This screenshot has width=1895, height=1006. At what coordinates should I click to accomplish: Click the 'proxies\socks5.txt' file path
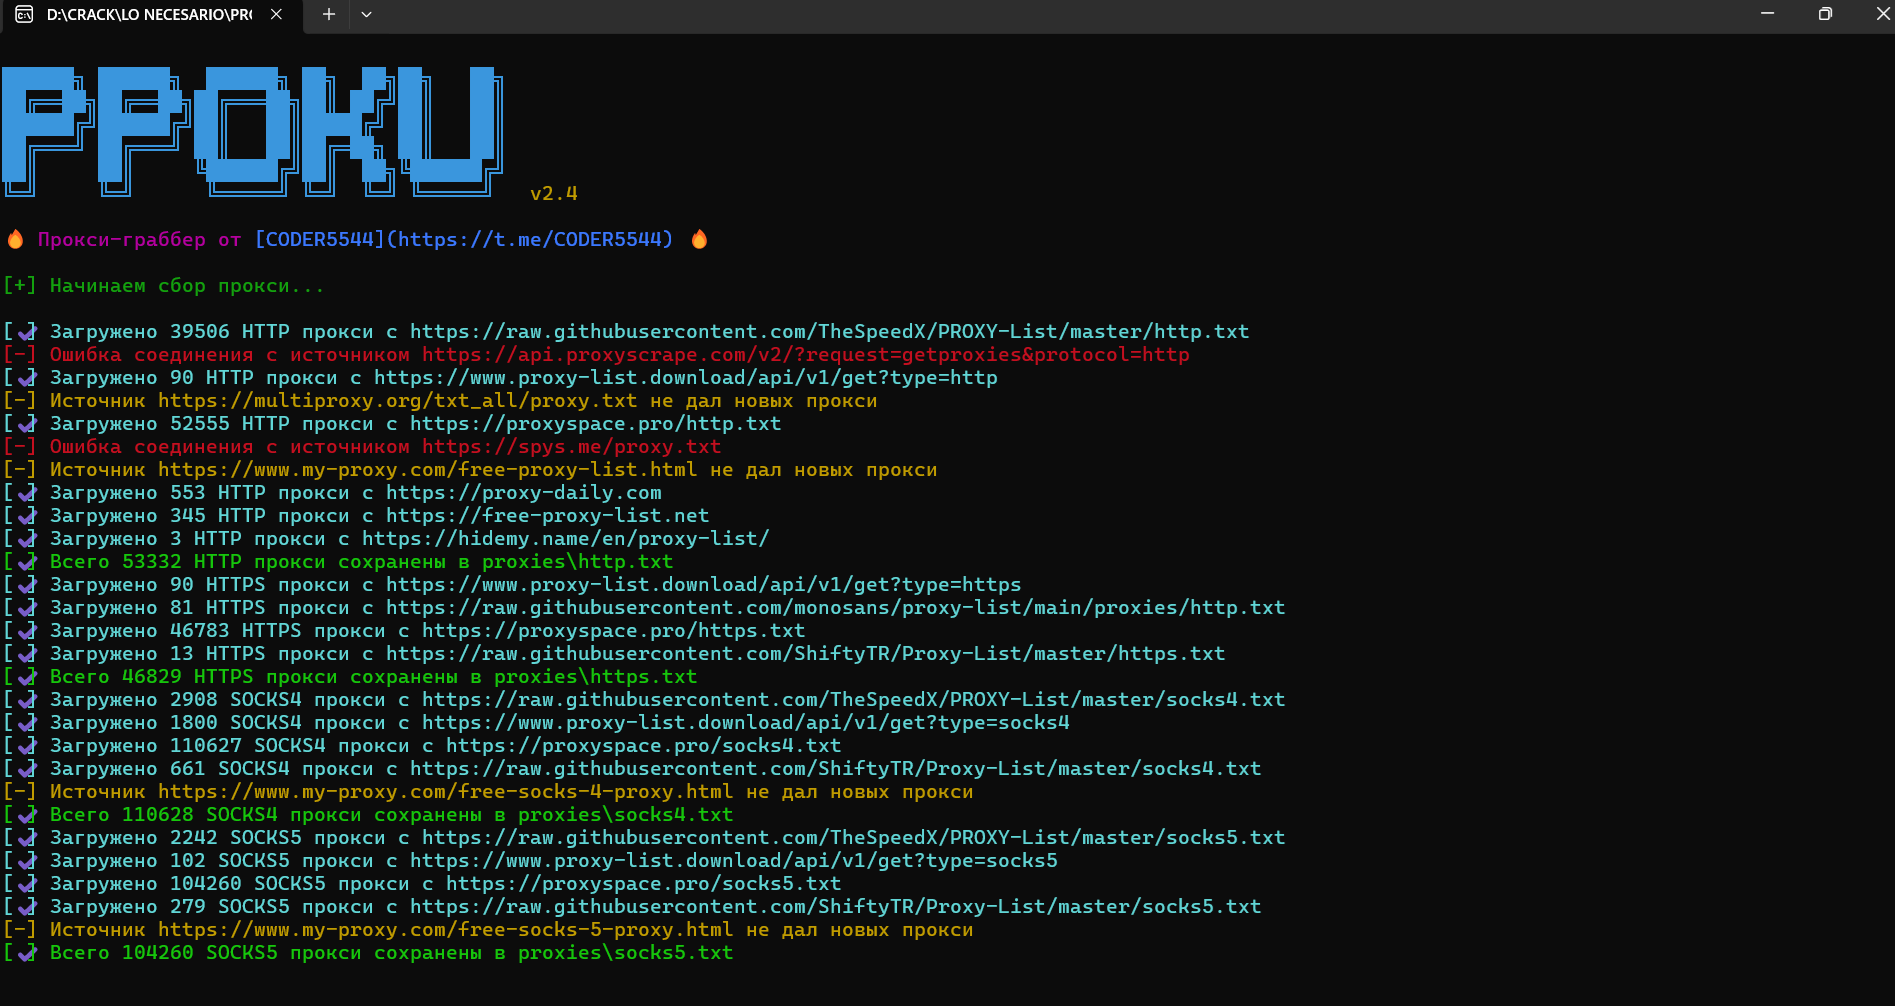coord(625,952)
